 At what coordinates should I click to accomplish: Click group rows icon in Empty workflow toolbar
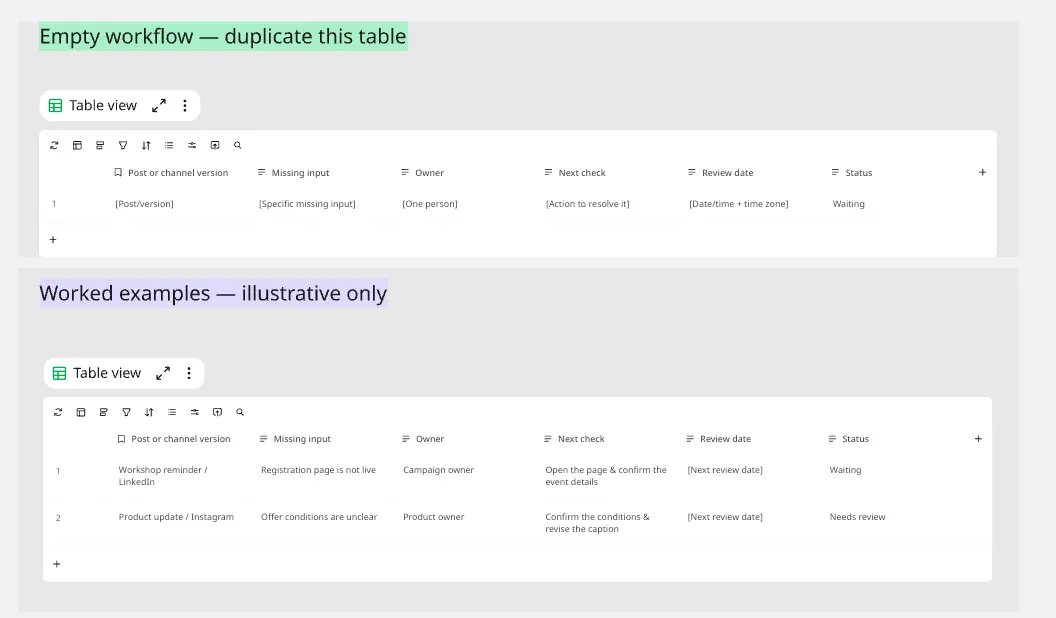coord(100,145)
